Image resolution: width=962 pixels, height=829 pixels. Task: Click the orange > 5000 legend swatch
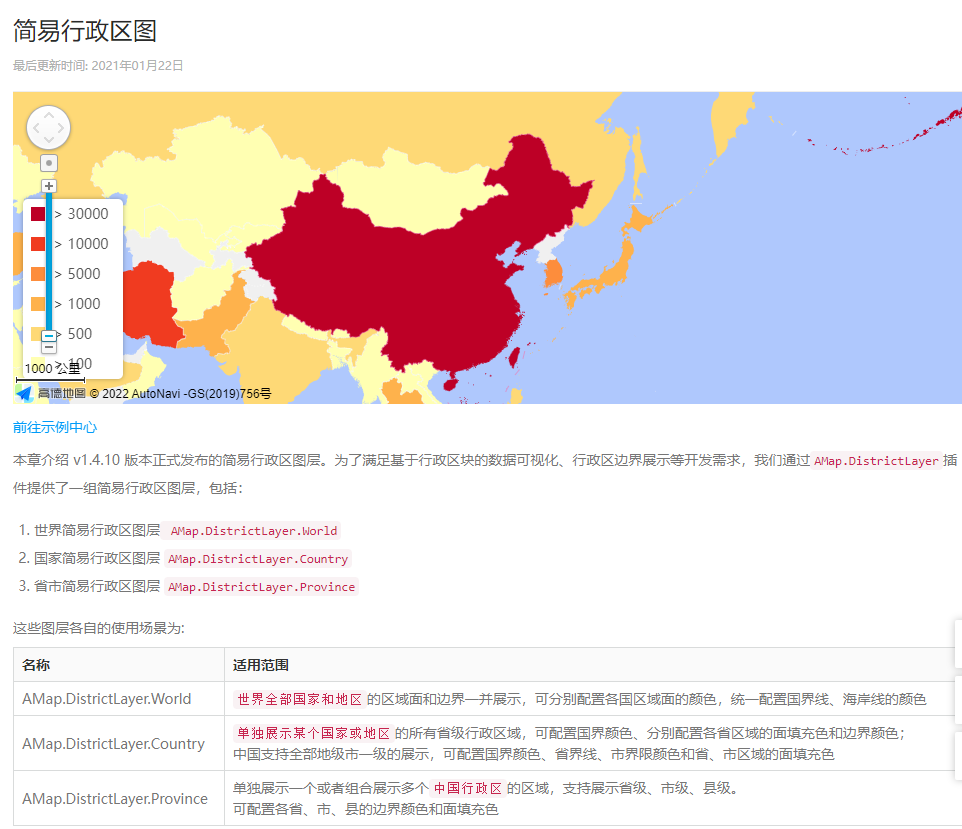pos(38,274)
